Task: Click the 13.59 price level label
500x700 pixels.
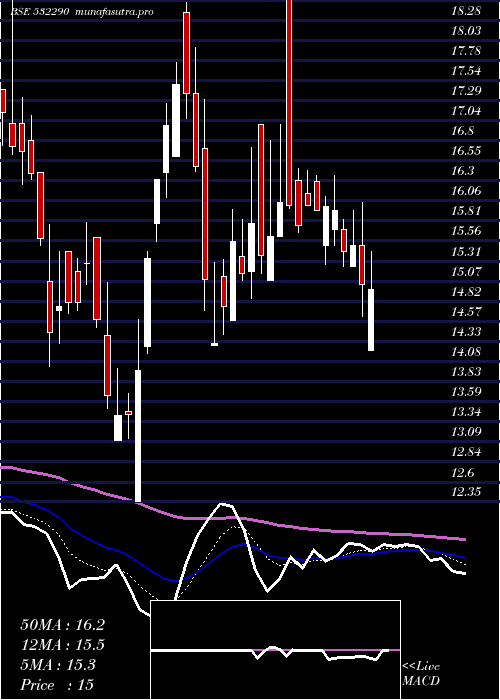Action: (x=466, y=392)
